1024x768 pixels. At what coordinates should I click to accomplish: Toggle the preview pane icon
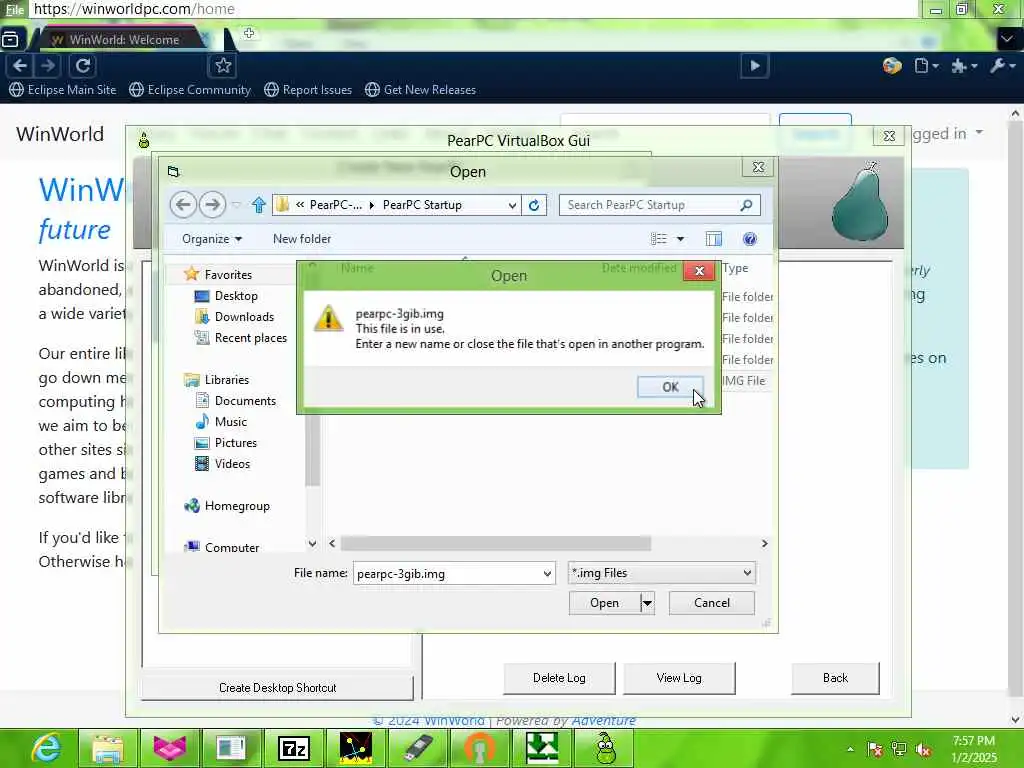click(714, 239)
